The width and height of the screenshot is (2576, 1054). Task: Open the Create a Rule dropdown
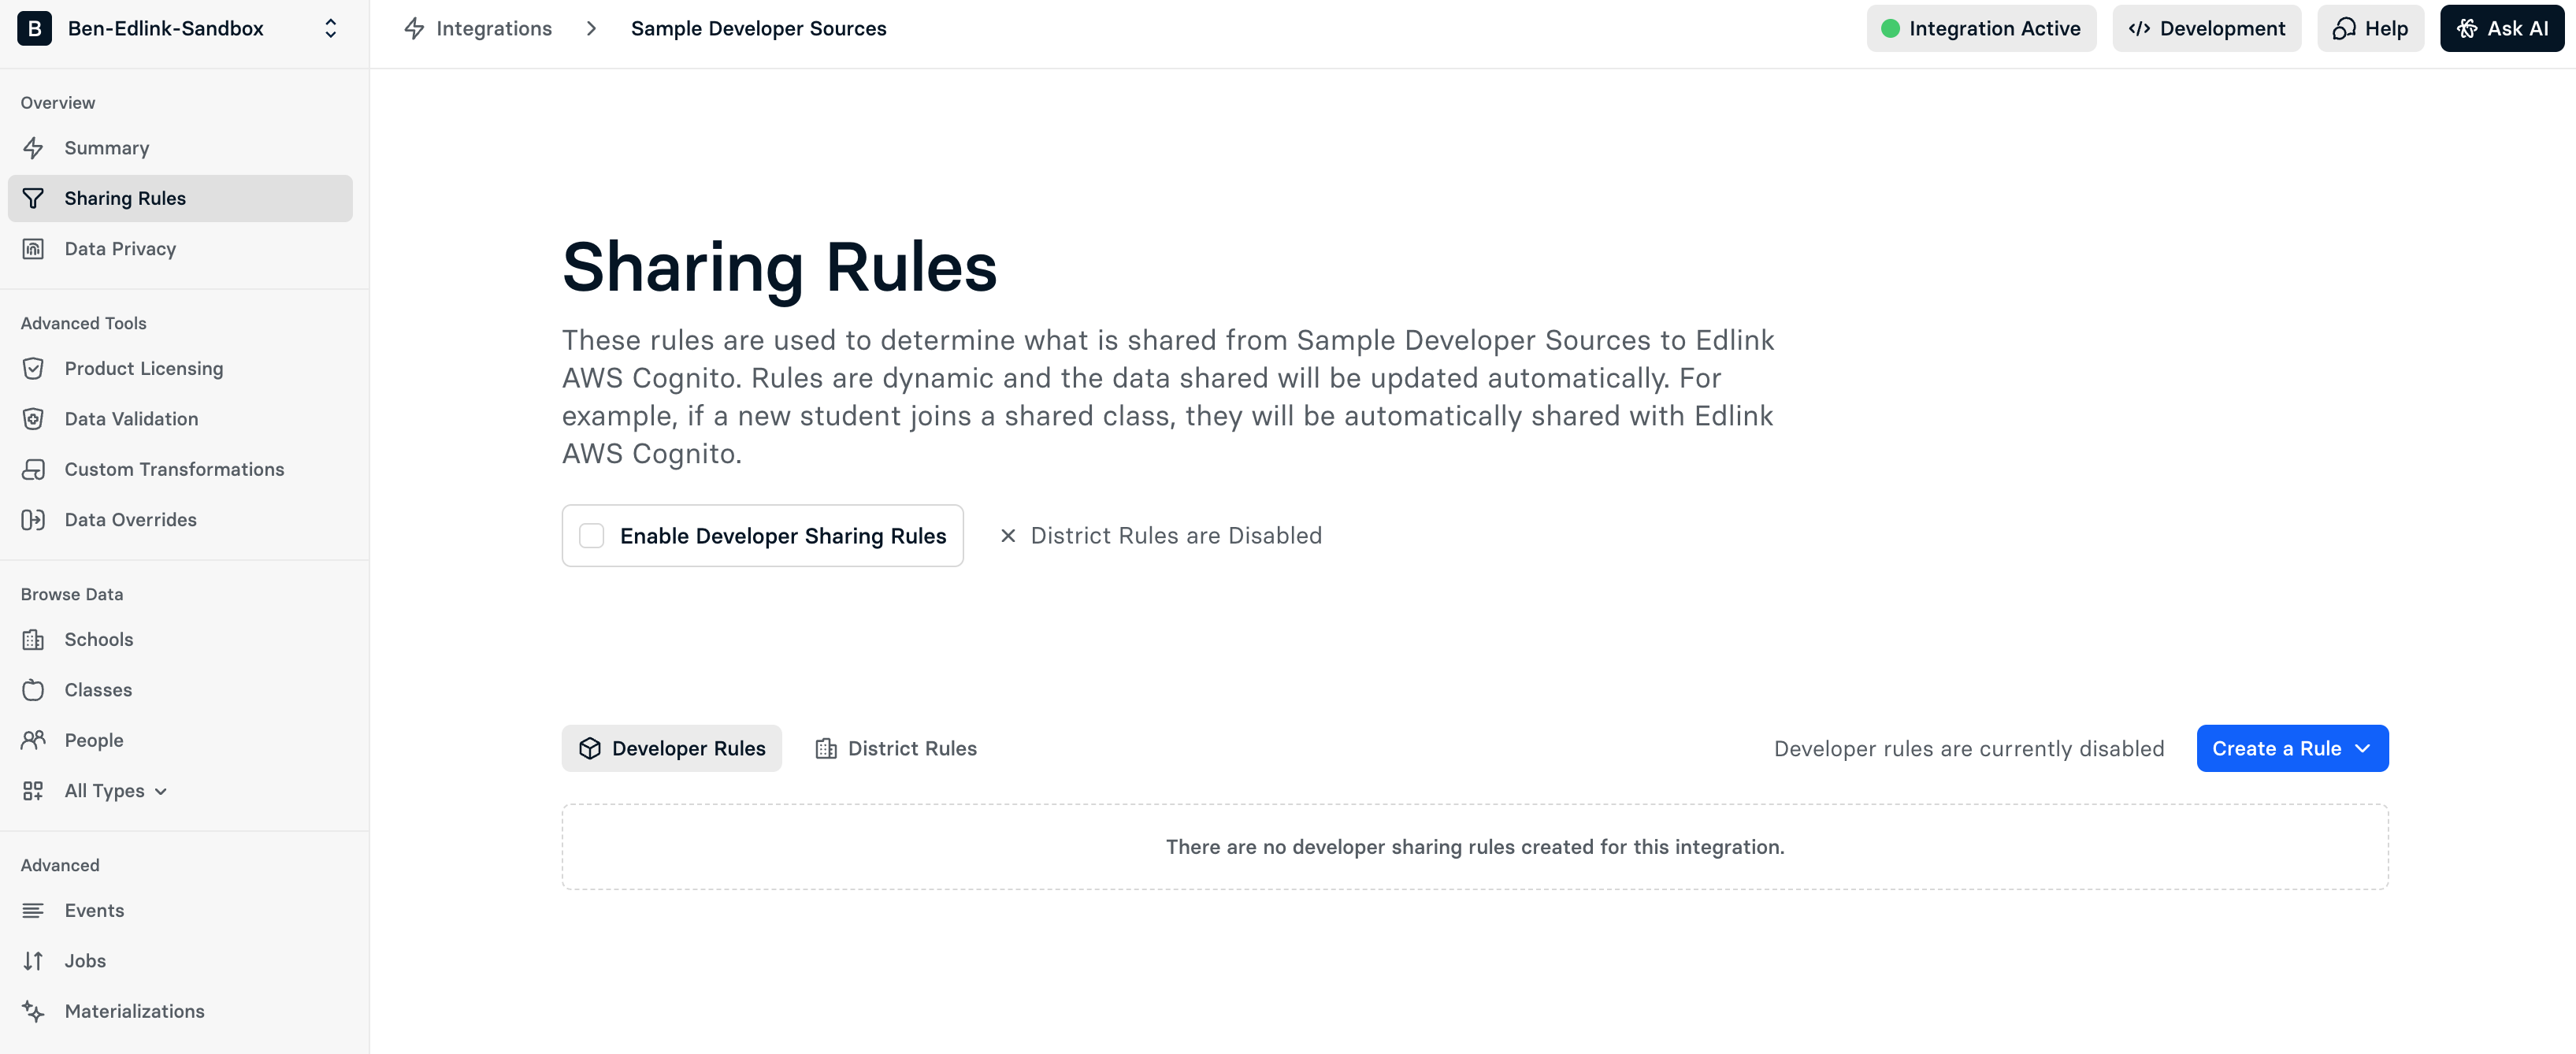[x=2291, y=748]
